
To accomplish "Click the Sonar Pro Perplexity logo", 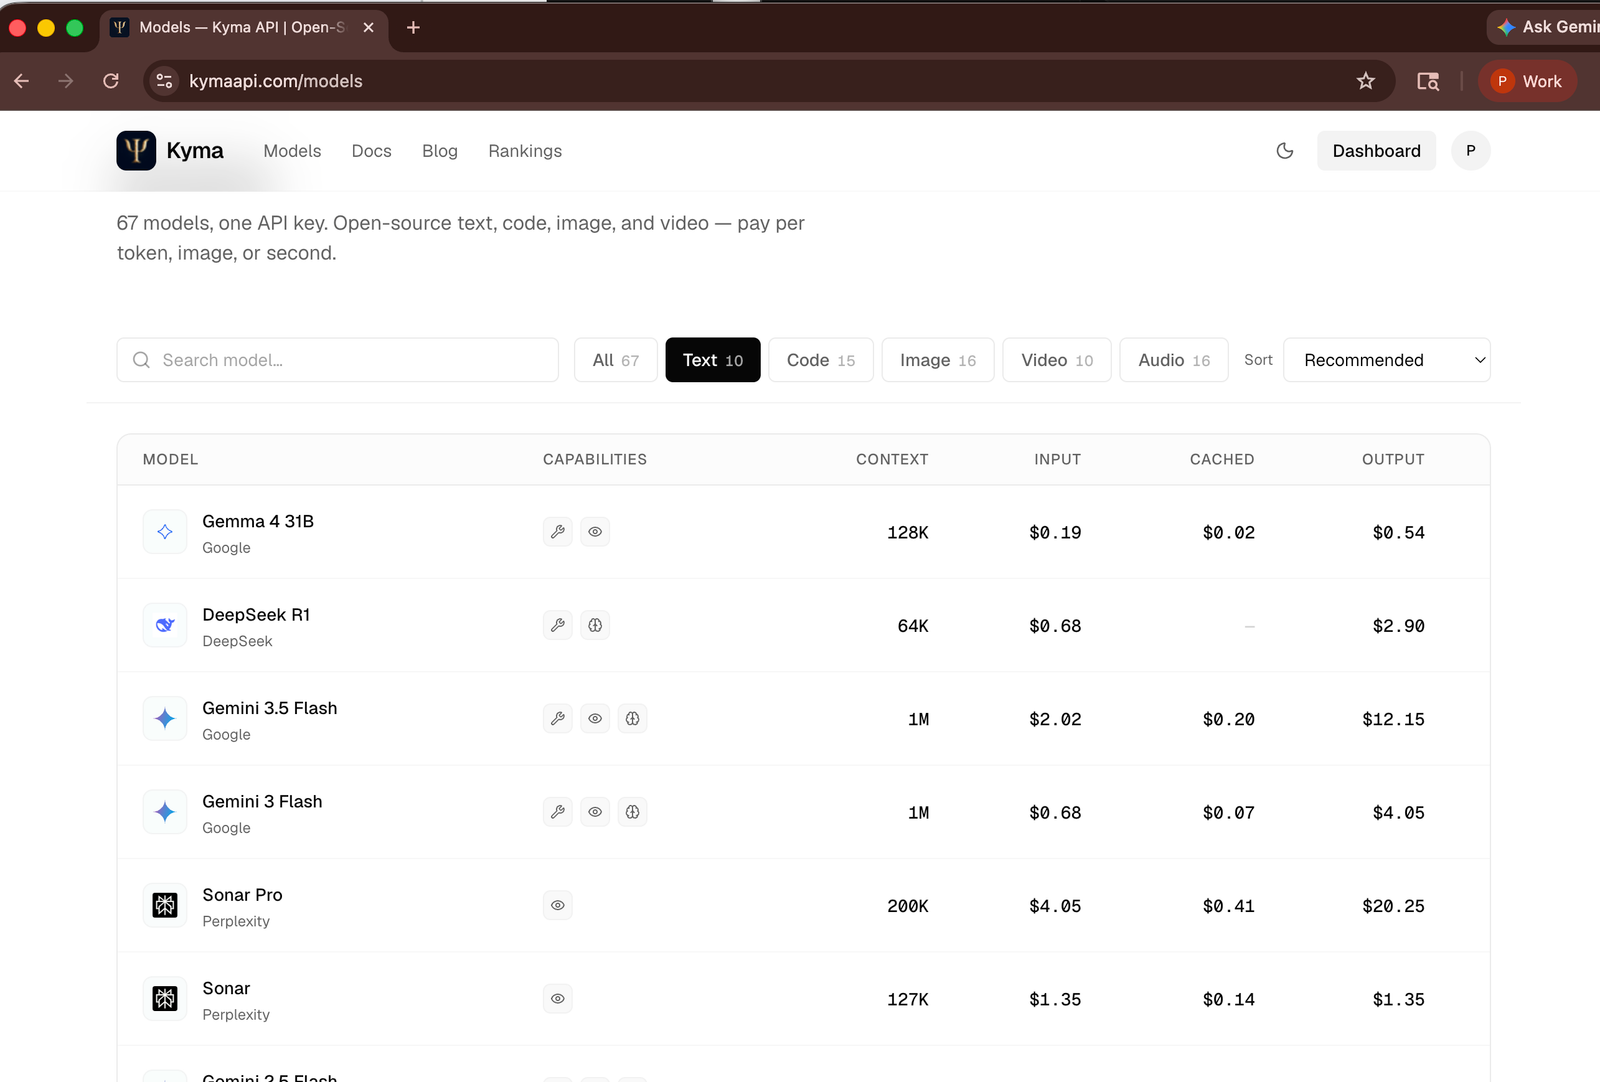I will tap(165, 905).
